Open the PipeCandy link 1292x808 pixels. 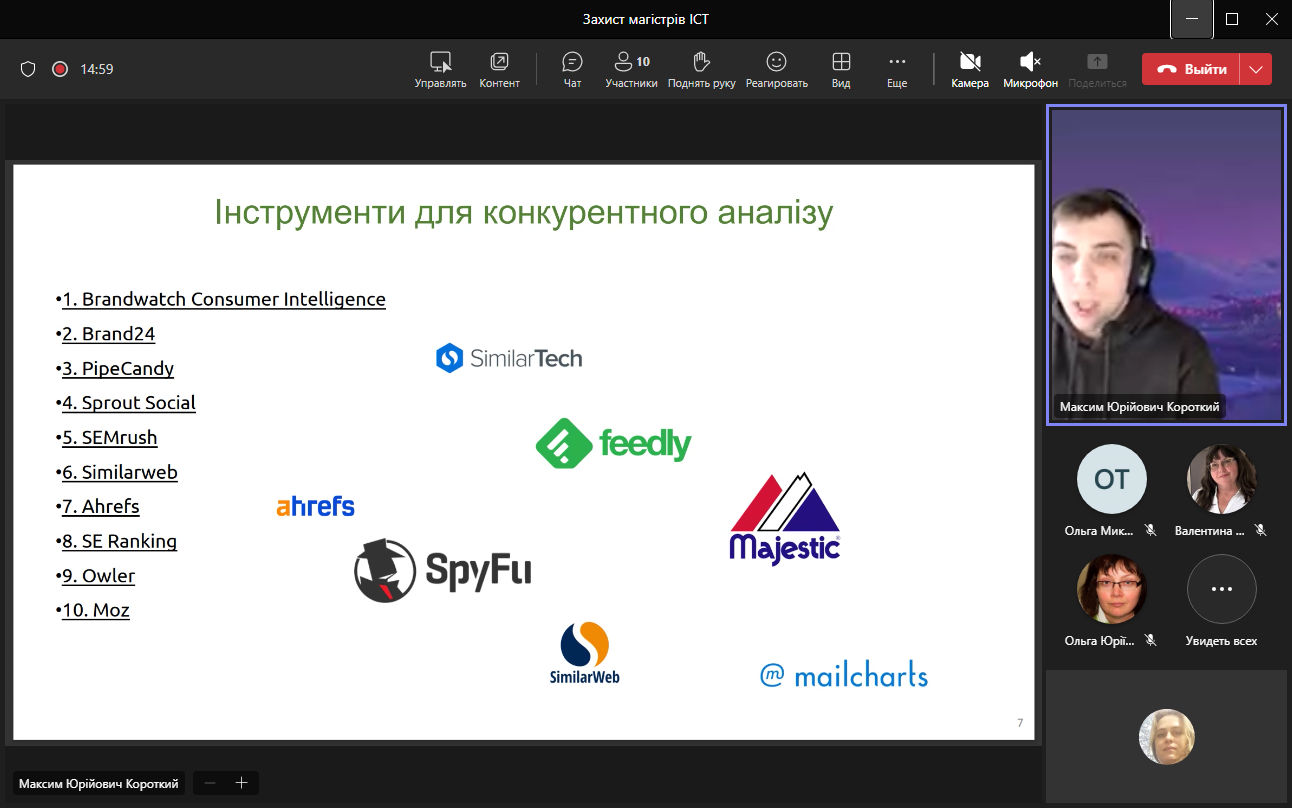pyautogui.click(x=118, y=368)
